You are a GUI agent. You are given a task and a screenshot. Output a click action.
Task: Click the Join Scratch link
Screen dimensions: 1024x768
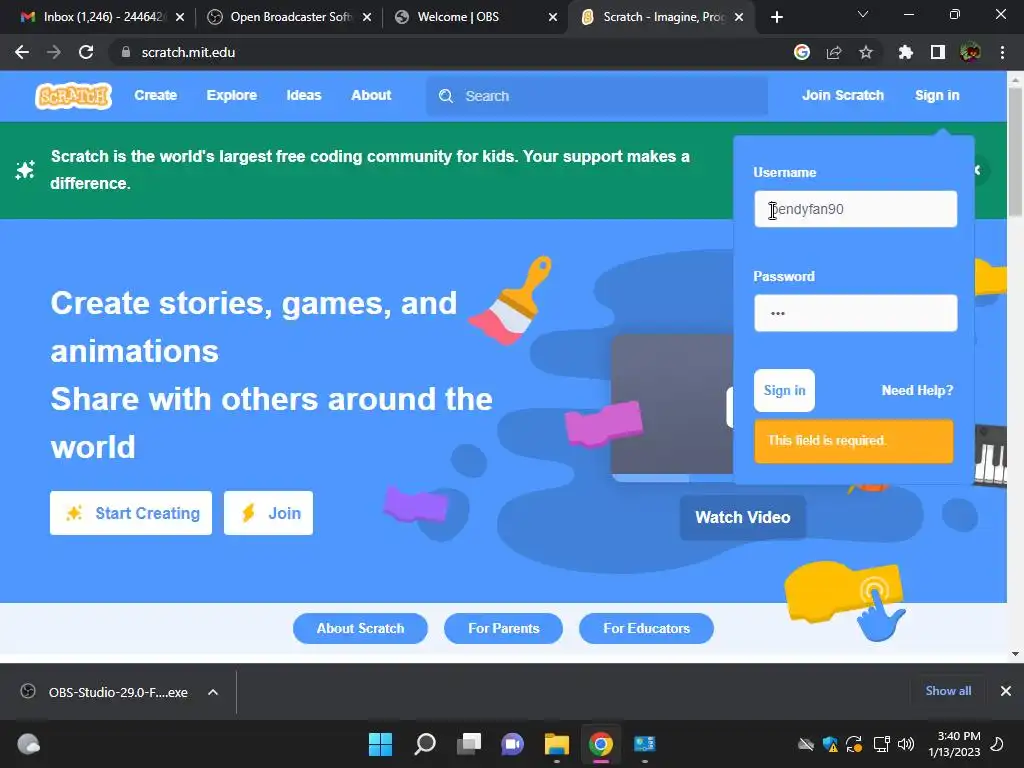pos(842,95)
